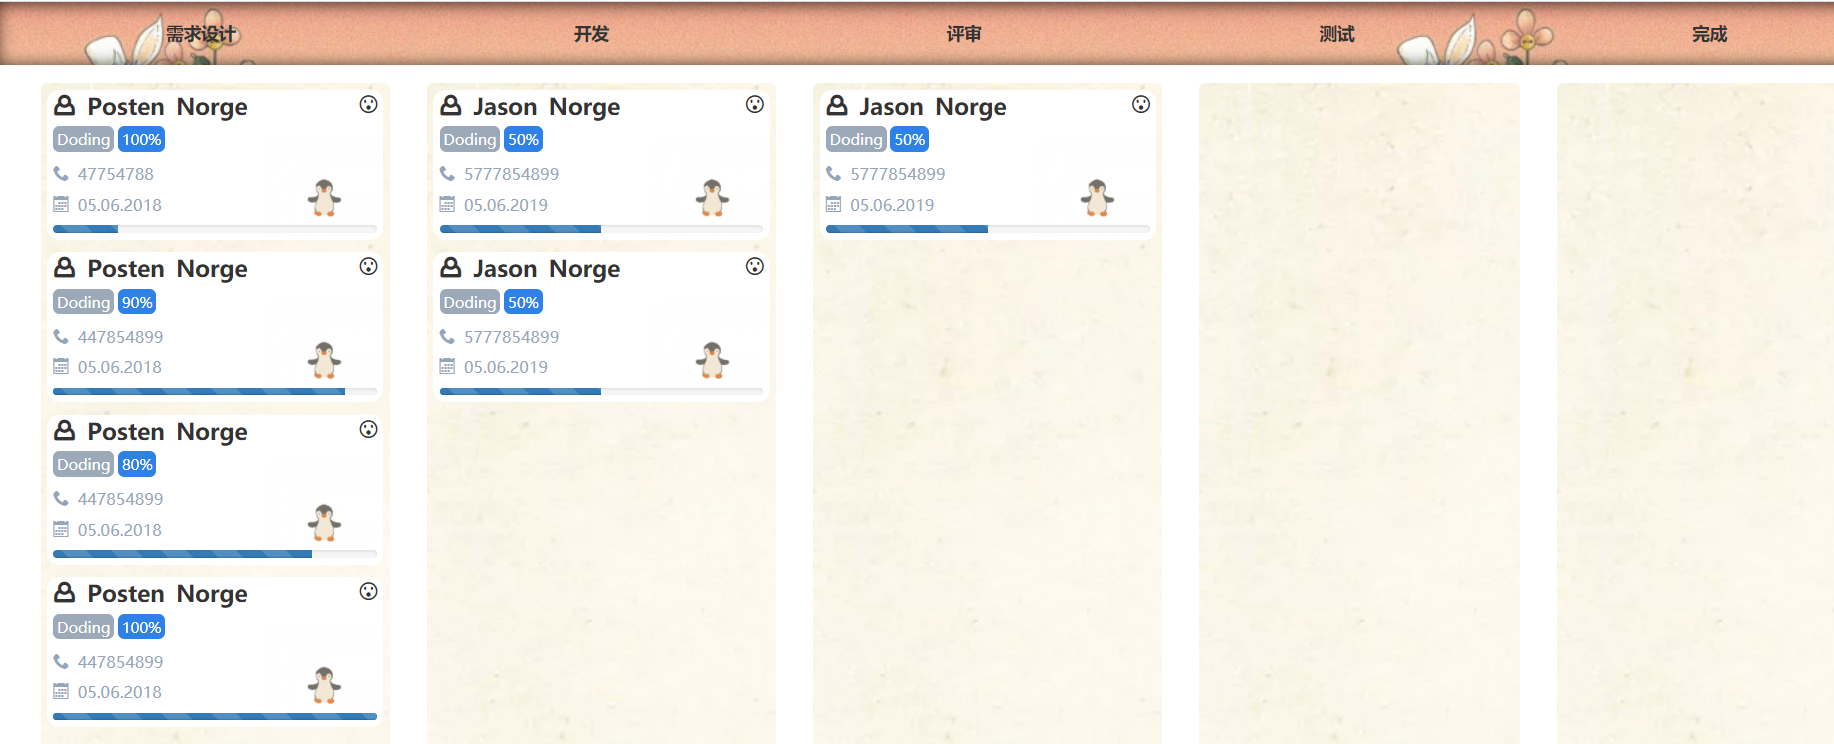Open the 完成 column header

1710,34
